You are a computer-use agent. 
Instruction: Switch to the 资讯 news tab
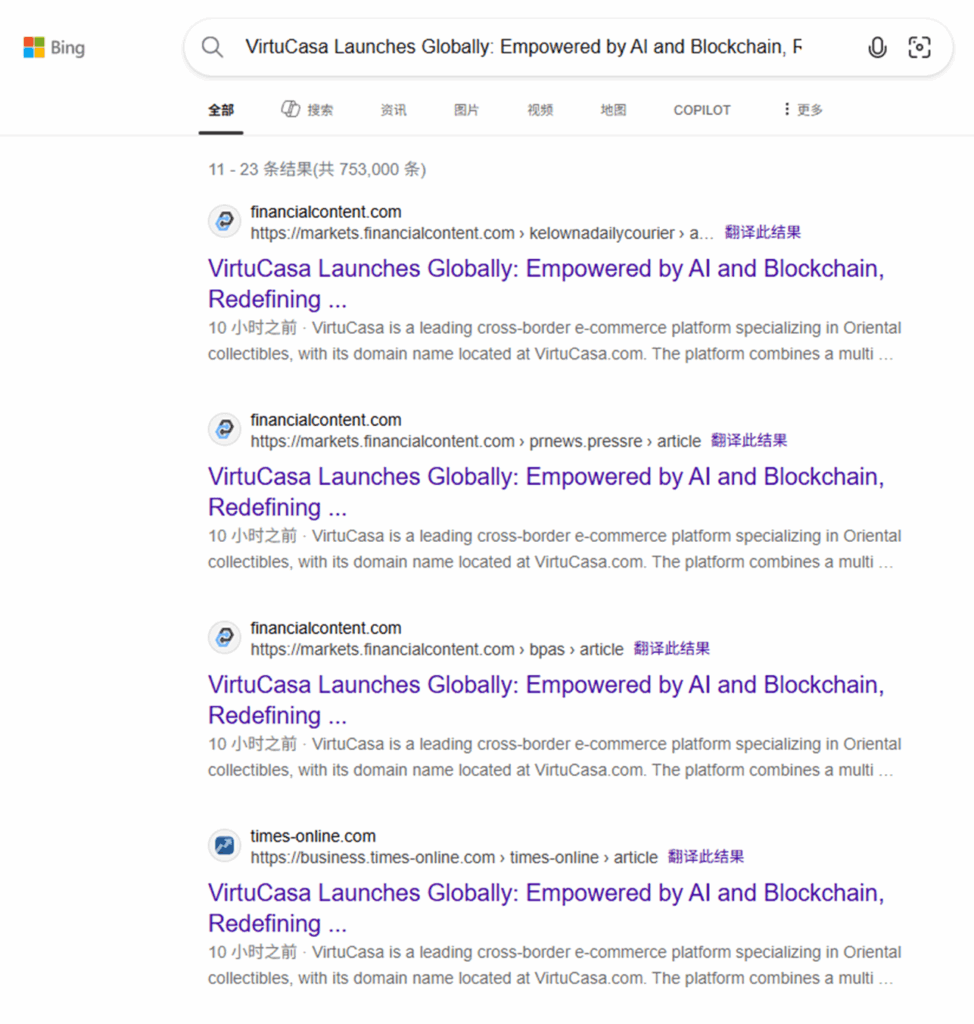click(x=393, y=110)
